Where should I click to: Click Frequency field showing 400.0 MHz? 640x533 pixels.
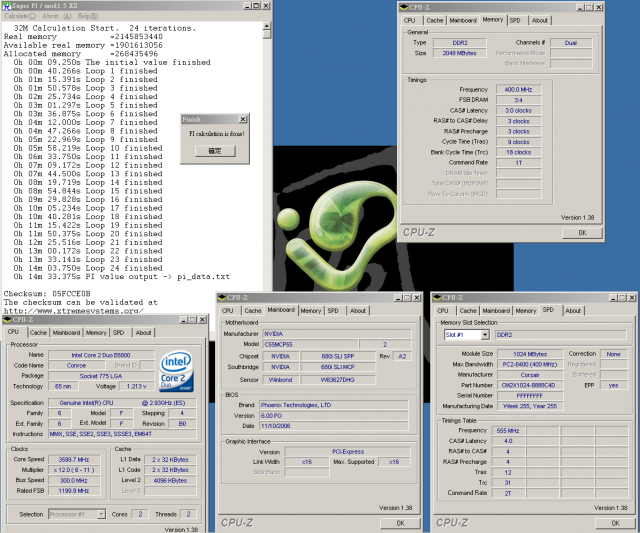[518, 90]
